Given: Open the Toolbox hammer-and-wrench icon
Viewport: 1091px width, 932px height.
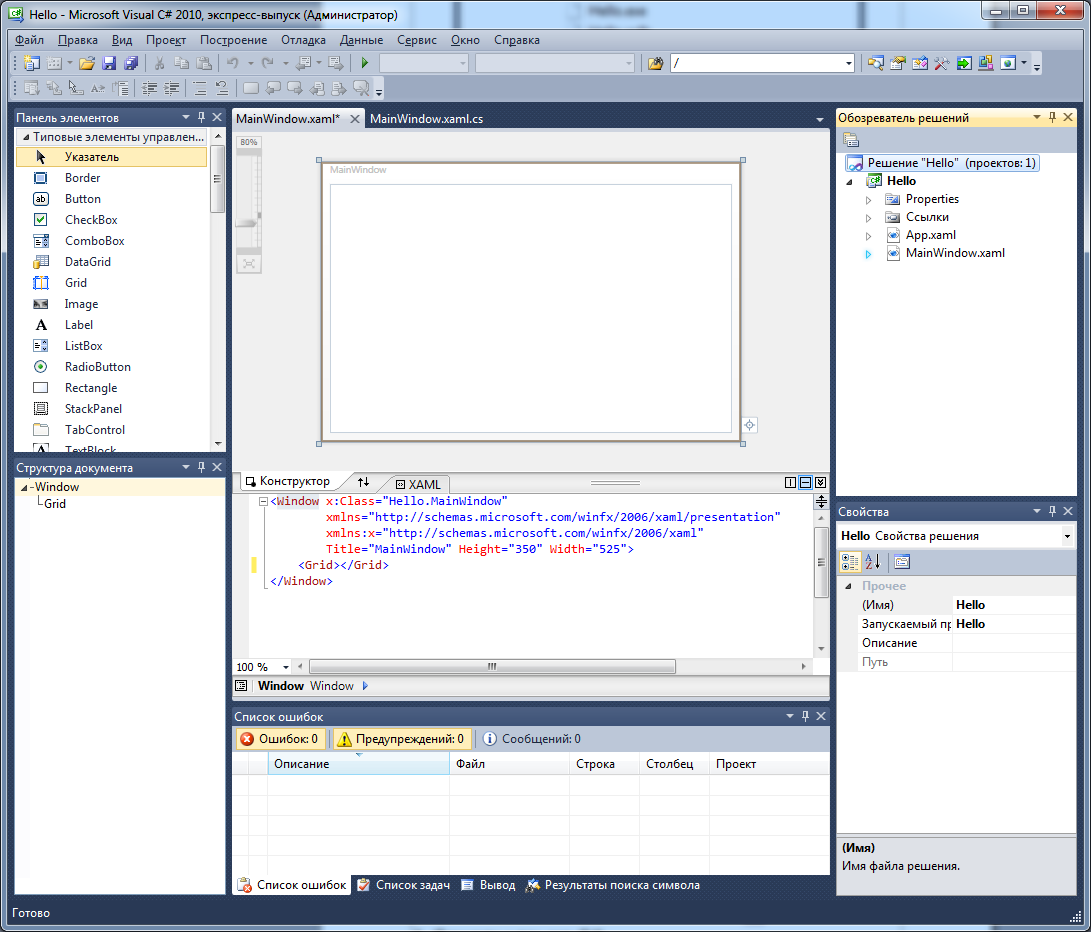Looking at the screenshot, I should [x=941, y=63].
